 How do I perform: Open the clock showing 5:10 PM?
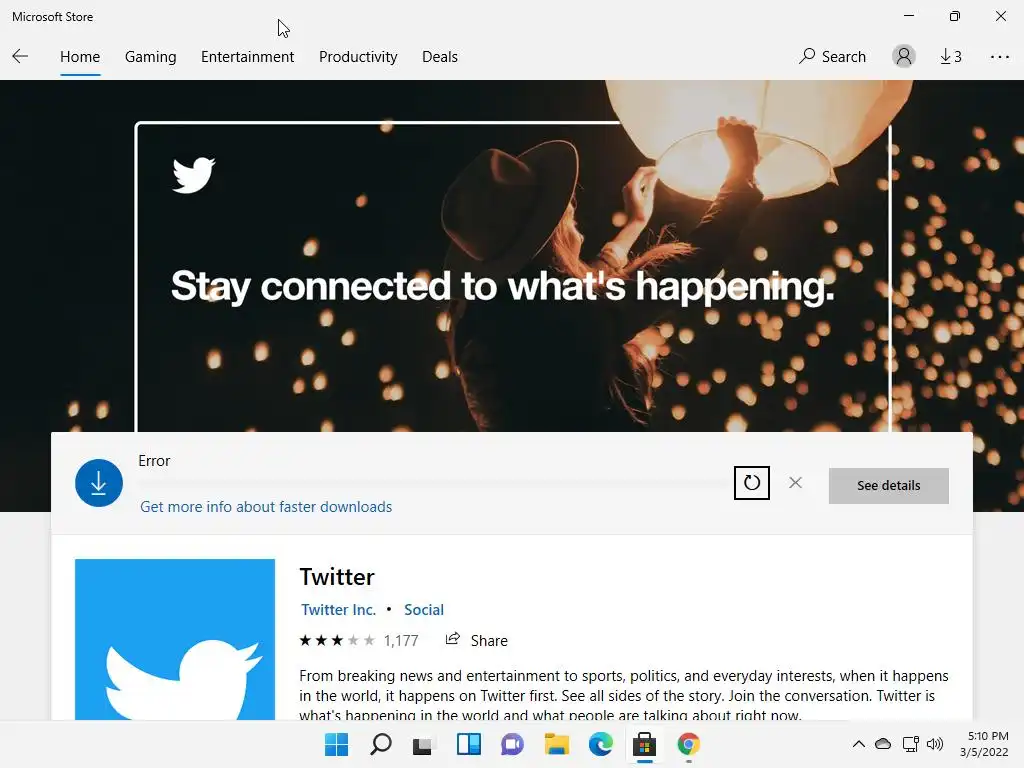985,744
